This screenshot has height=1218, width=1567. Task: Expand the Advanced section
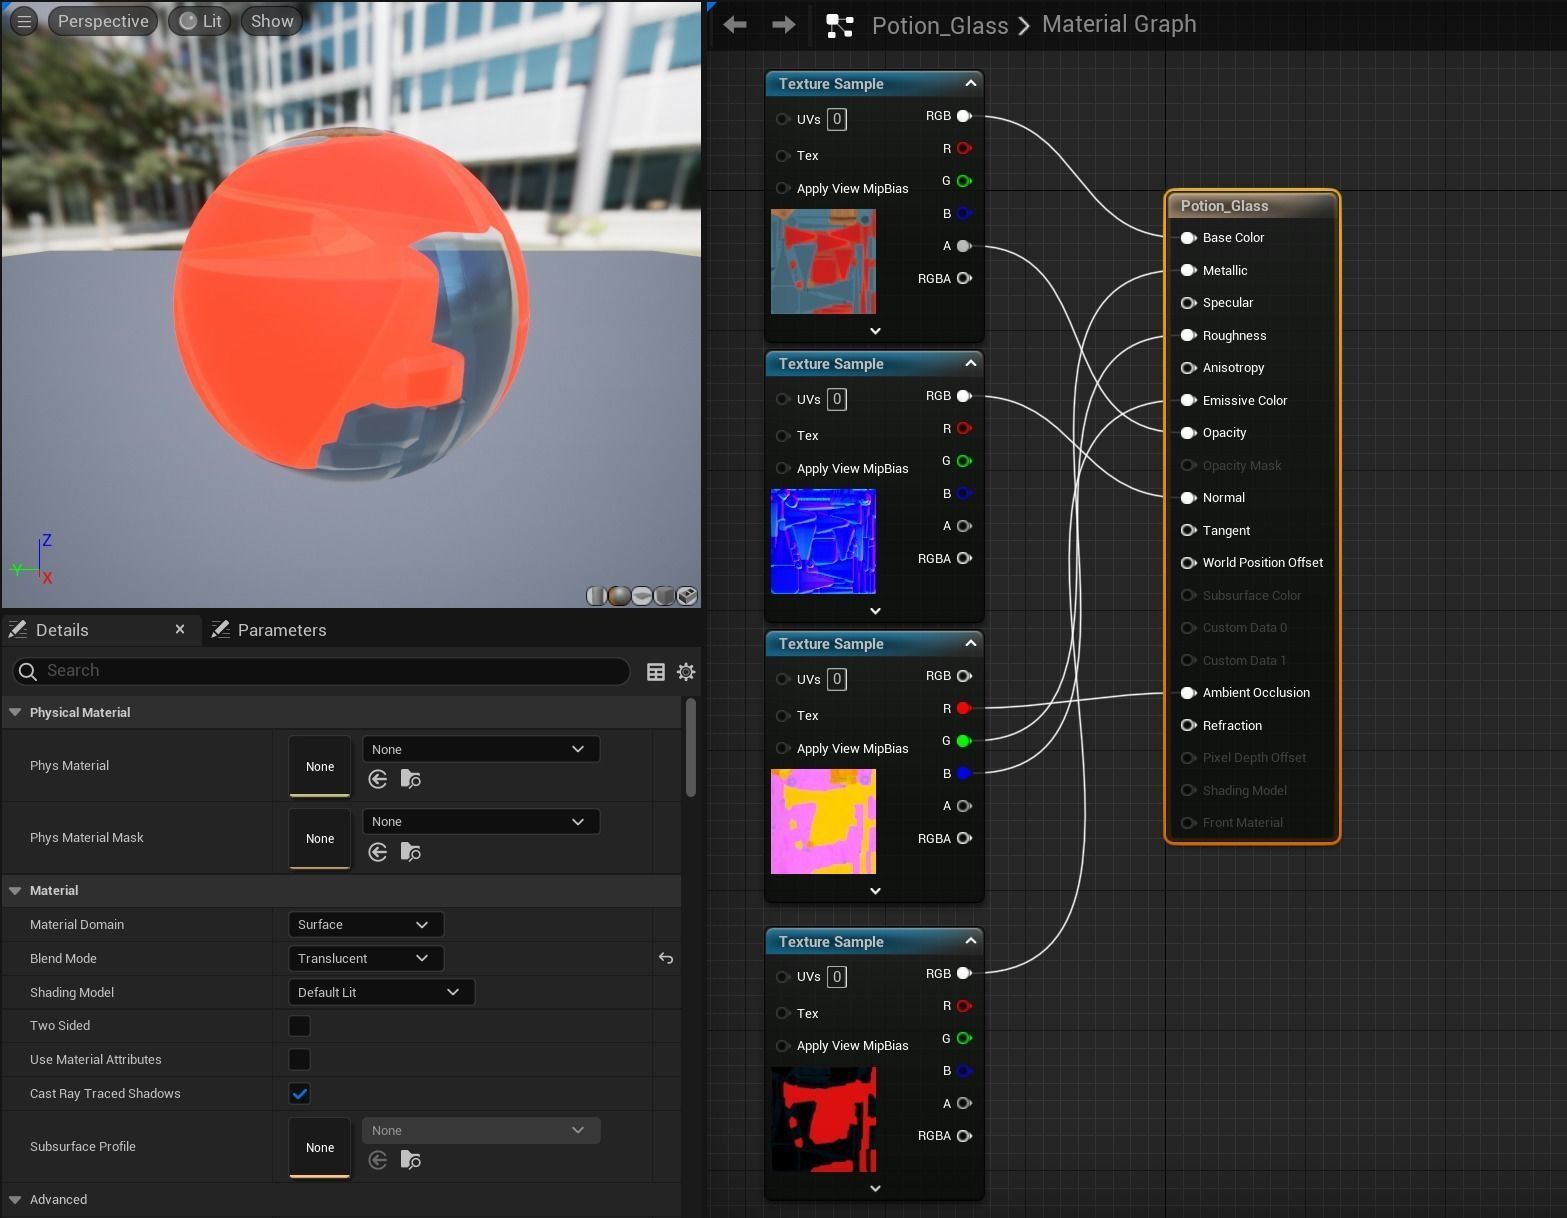pos(15,1199)
